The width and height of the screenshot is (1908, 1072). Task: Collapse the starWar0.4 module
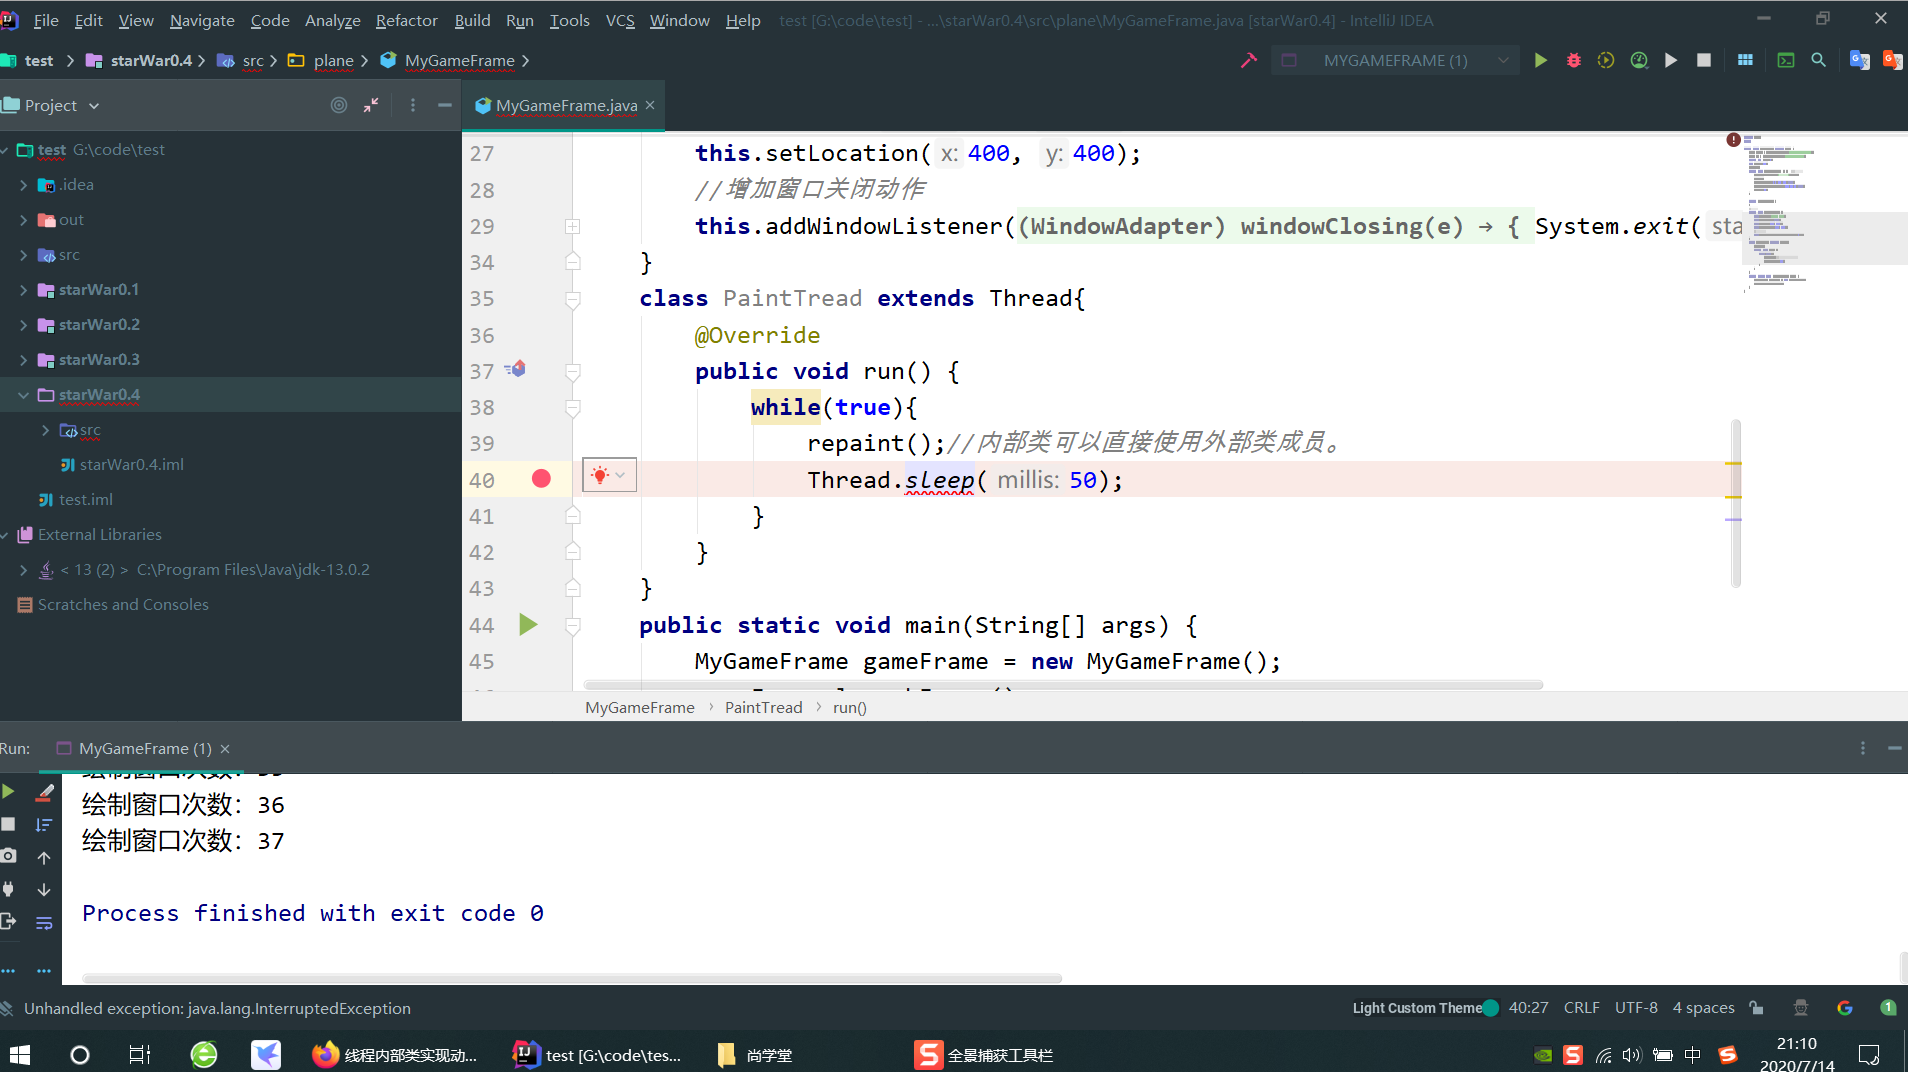tap(23, 395)
